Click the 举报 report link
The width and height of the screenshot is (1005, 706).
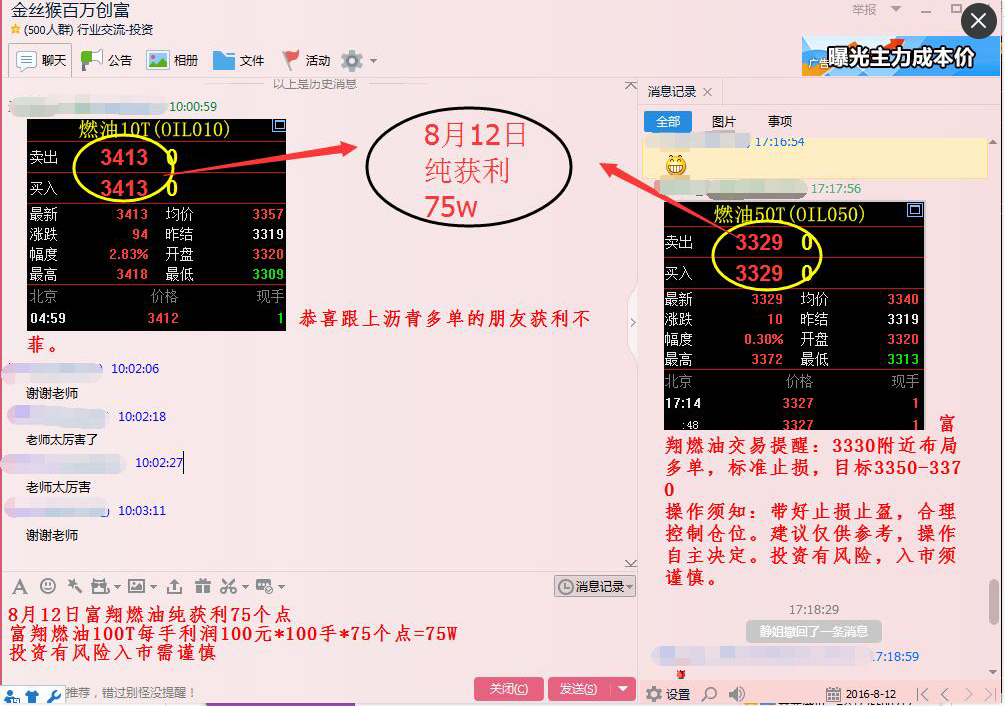864,10
